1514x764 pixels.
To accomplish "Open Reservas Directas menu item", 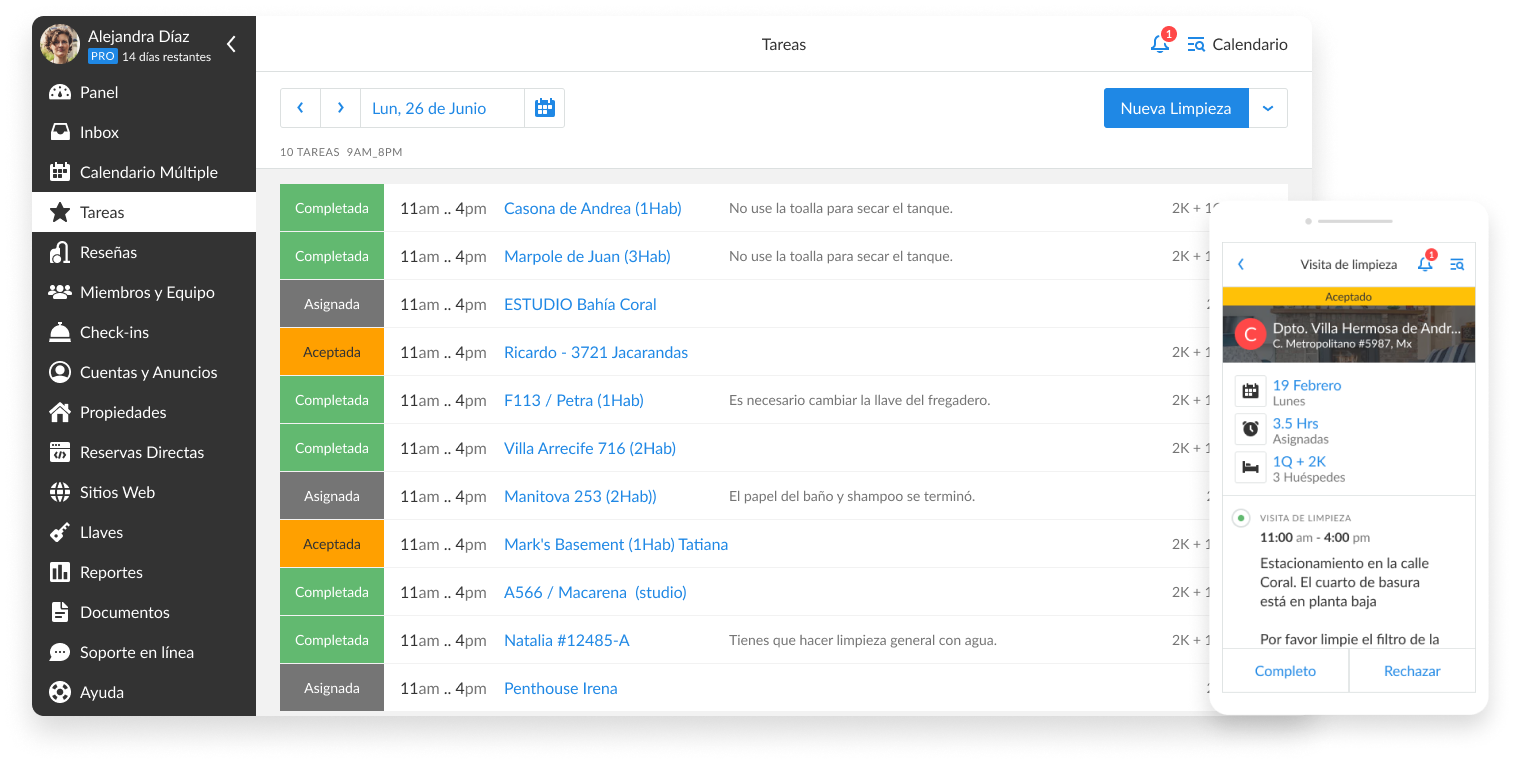I will point(144,452).
